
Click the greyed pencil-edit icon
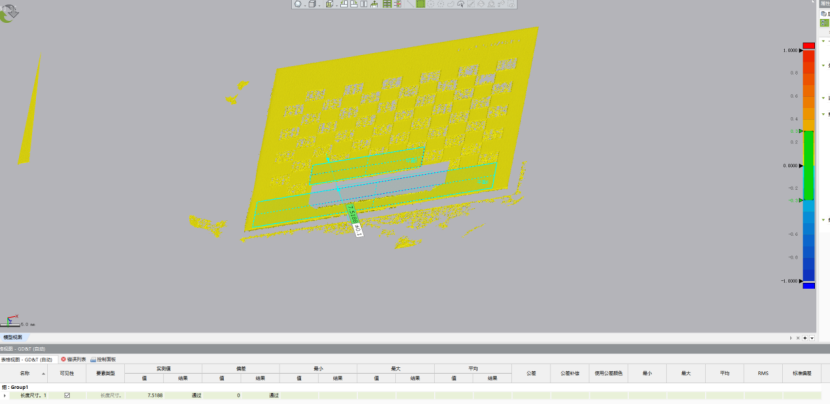click(x=471, y=4)
